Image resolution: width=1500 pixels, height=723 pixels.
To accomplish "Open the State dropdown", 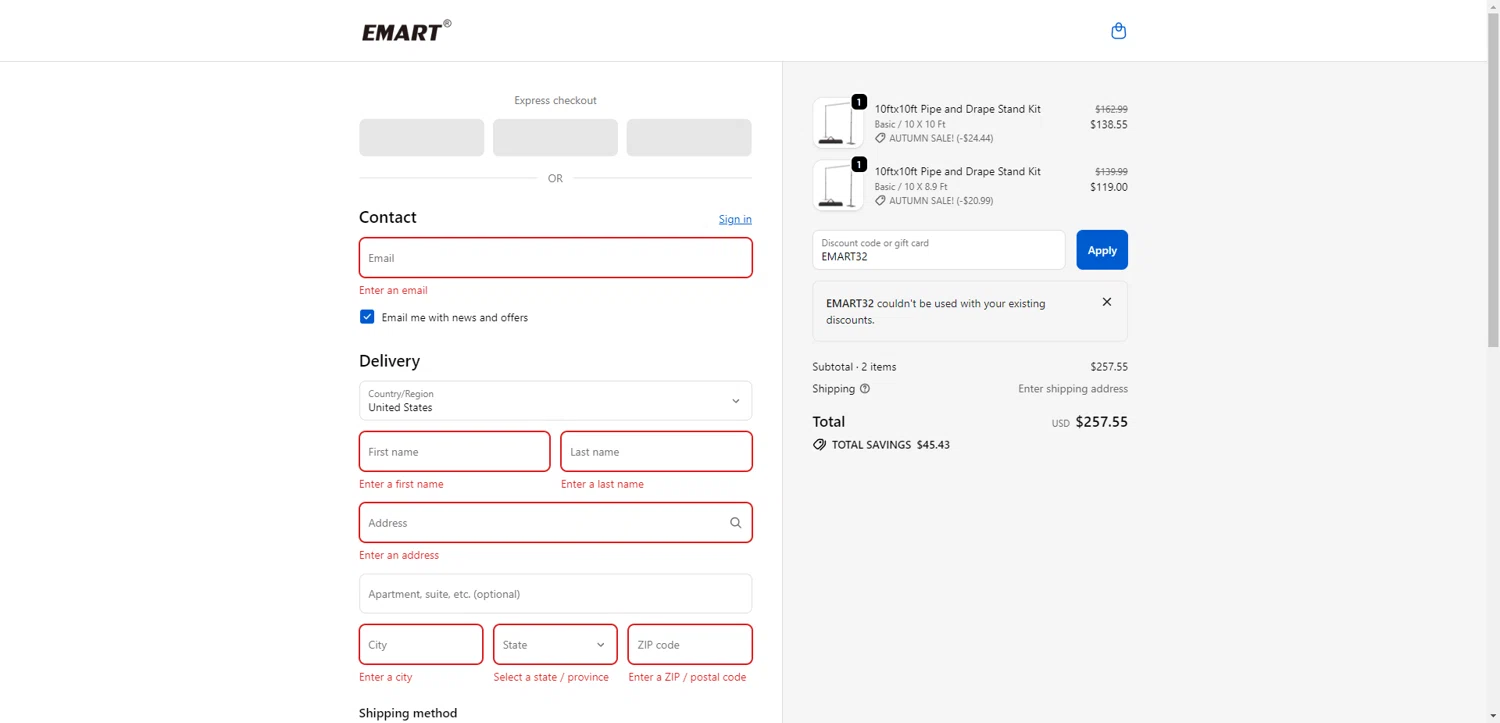I will pos(555,645).
